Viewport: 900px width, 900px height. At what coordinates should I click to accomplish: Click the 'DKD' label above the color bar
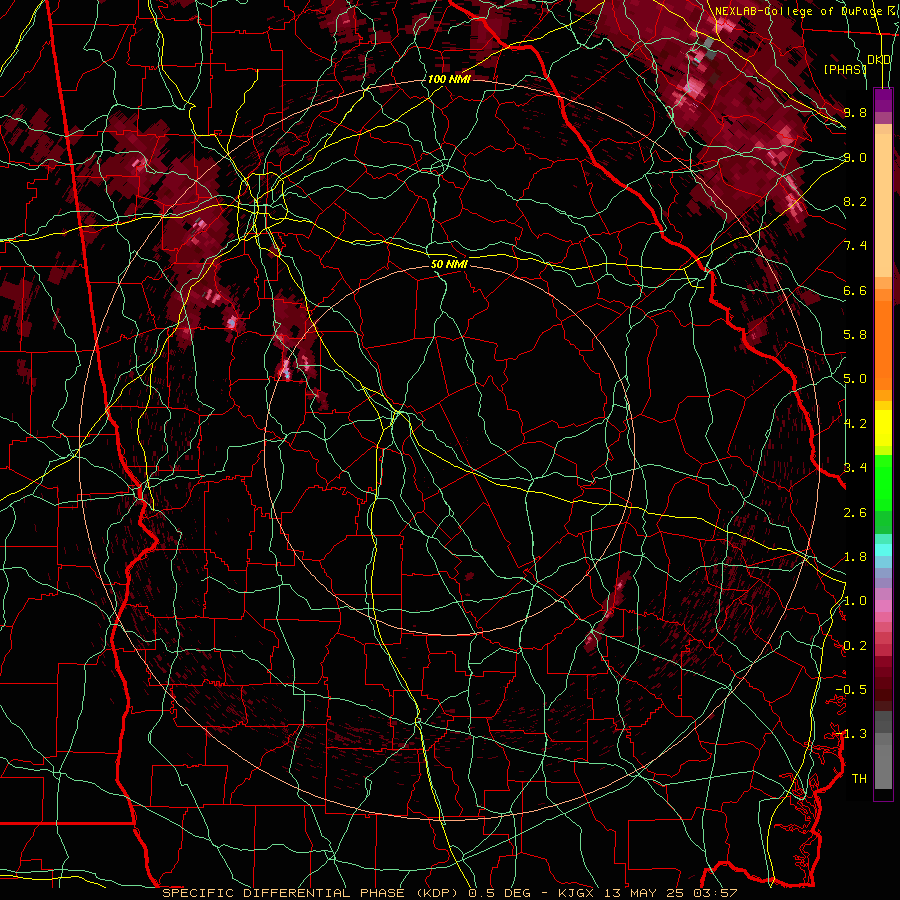point(879,59)
